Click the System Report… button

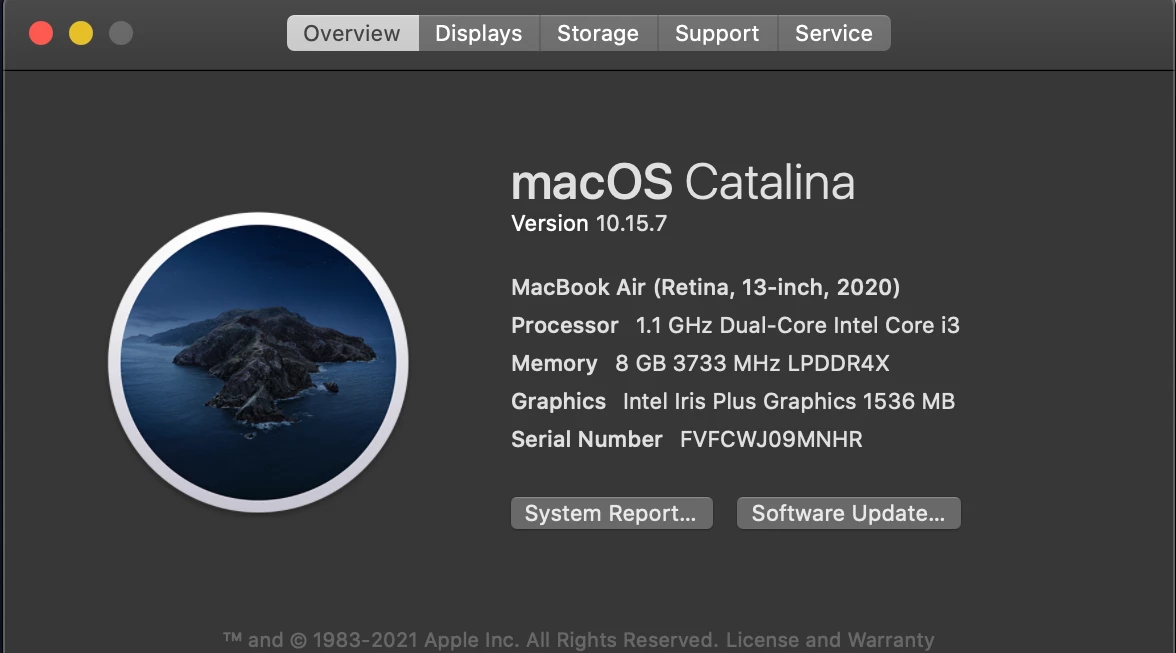coord(611,513)
